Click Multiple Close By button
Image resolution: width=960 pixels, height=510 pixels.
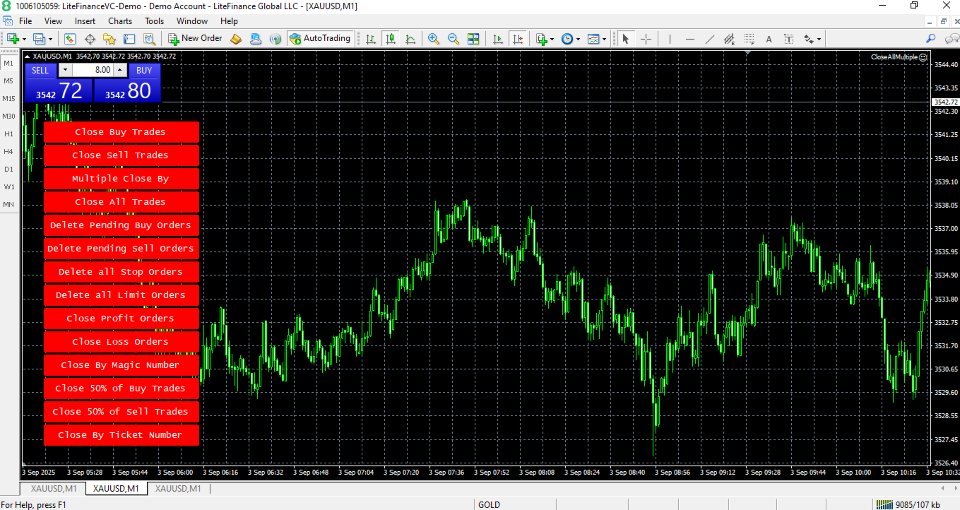(x=121, y=178)
